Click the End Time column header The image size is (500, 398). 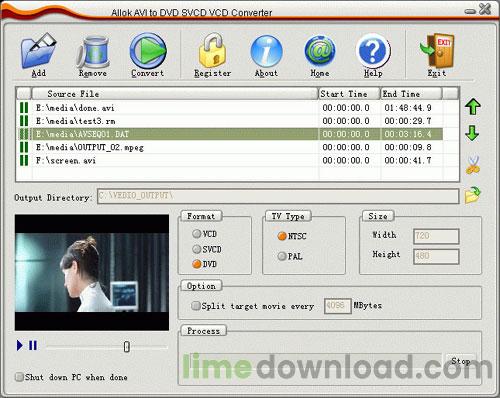[411, 94]
